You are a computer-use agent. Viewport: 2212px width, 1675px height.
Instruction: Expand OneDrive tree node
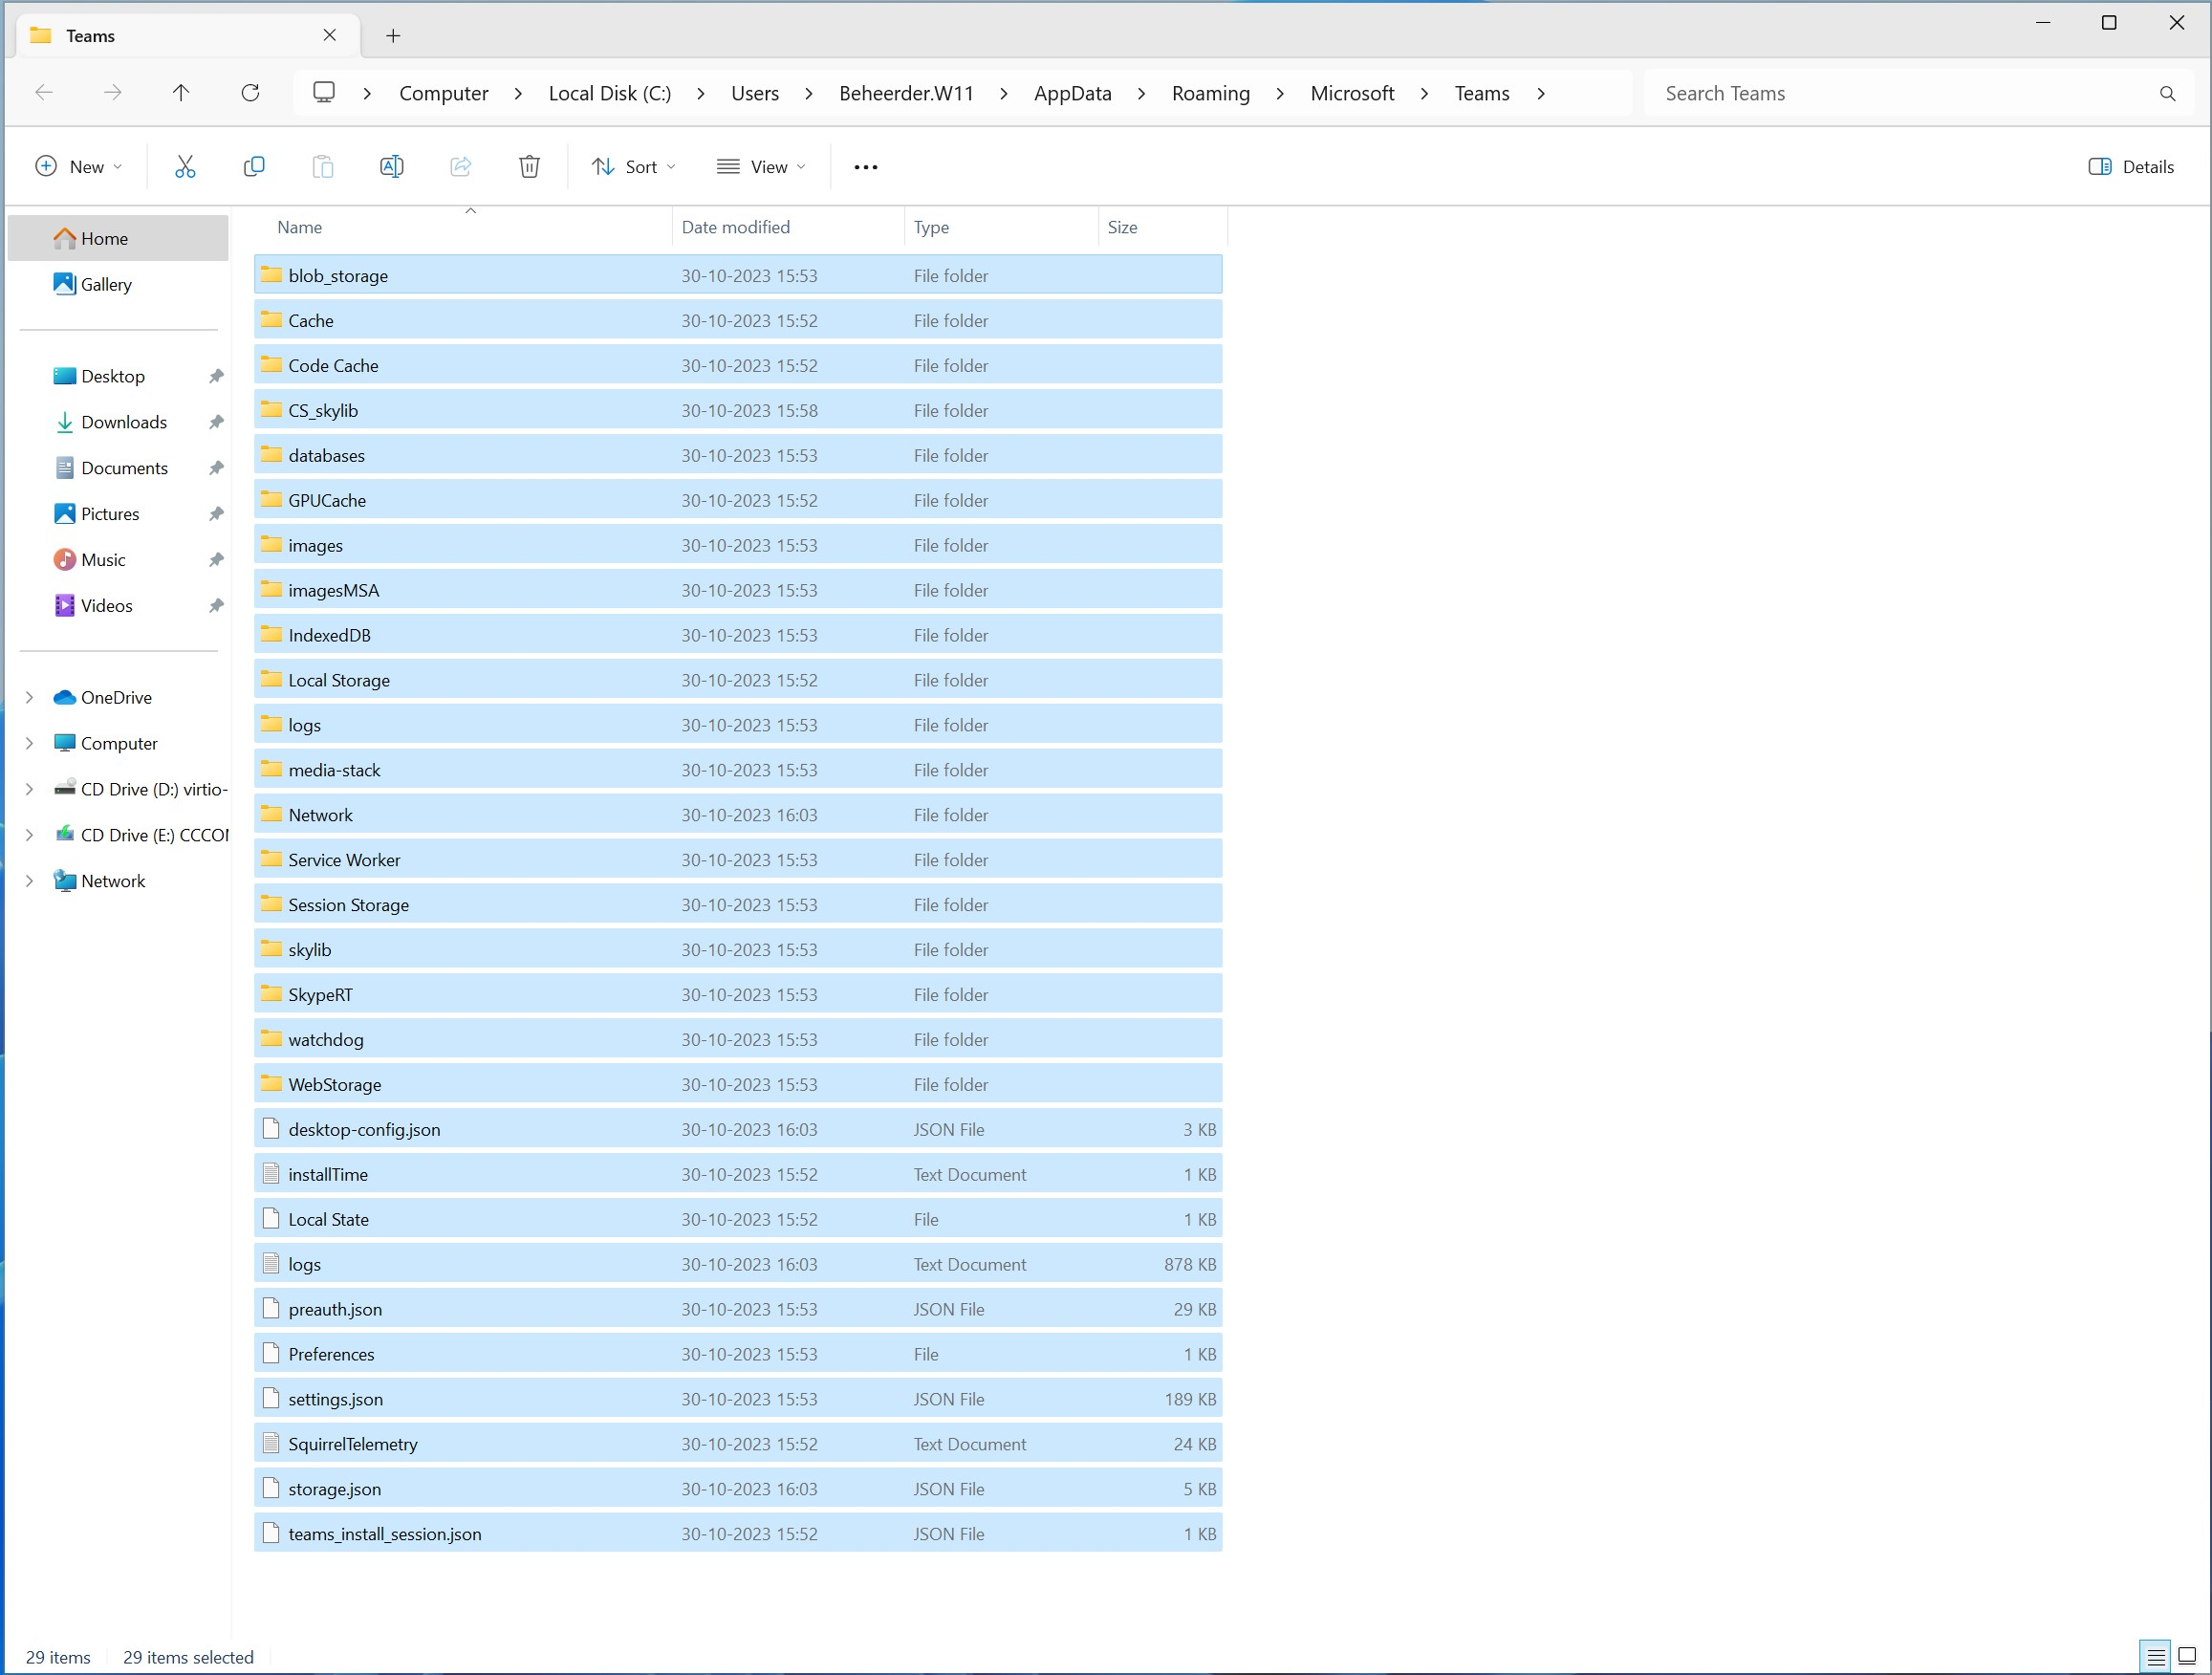(30, 698)
